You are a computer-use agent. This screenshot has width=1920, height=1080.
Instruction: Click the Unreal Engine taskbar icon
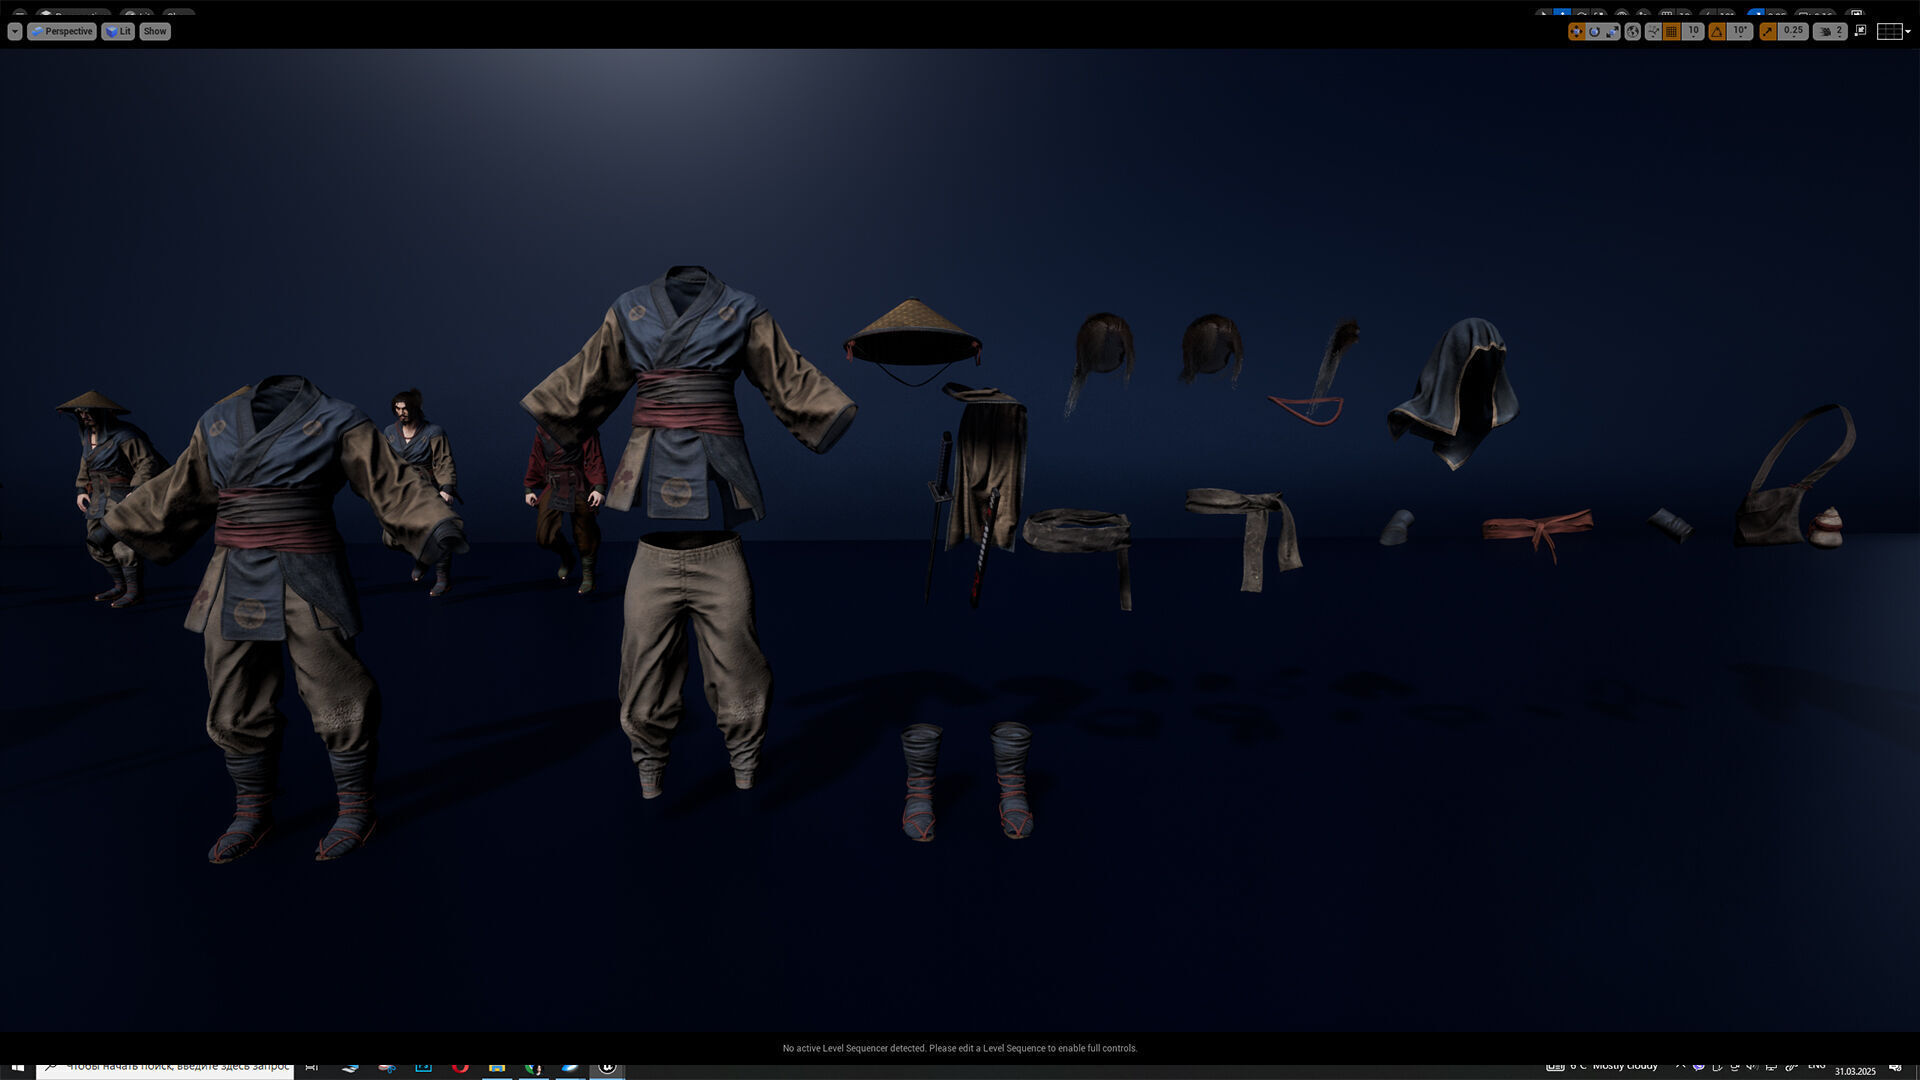(x=607, y=1067)
